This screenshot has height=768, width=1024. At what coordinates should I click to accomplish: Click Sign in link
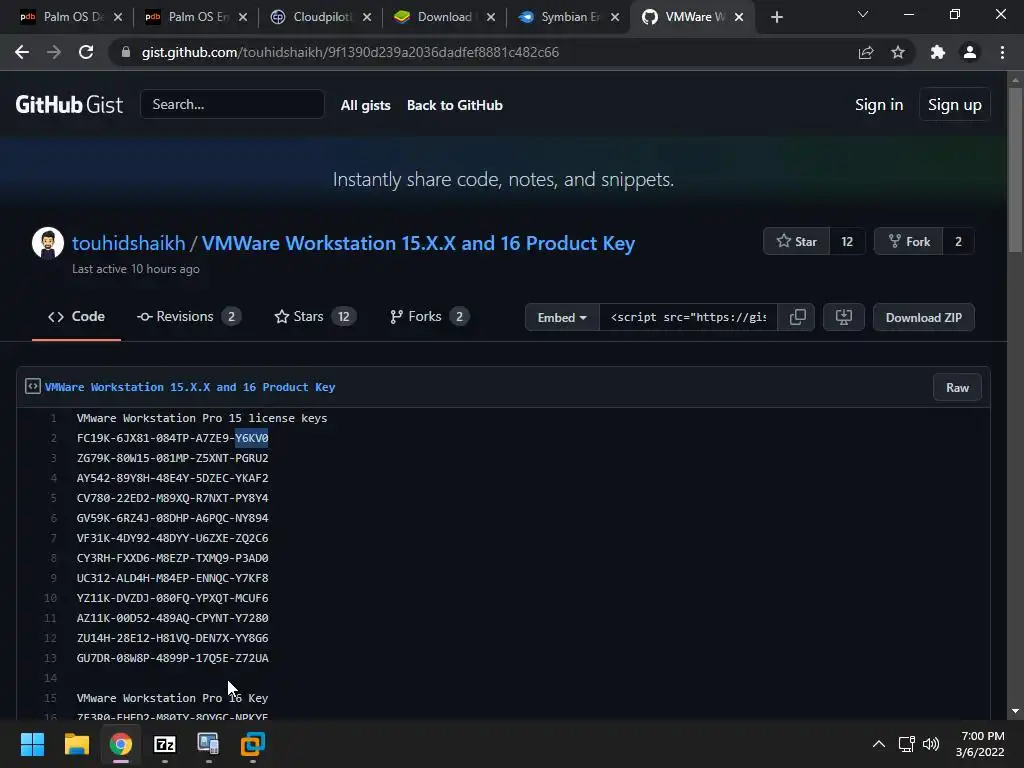point(879,104)
